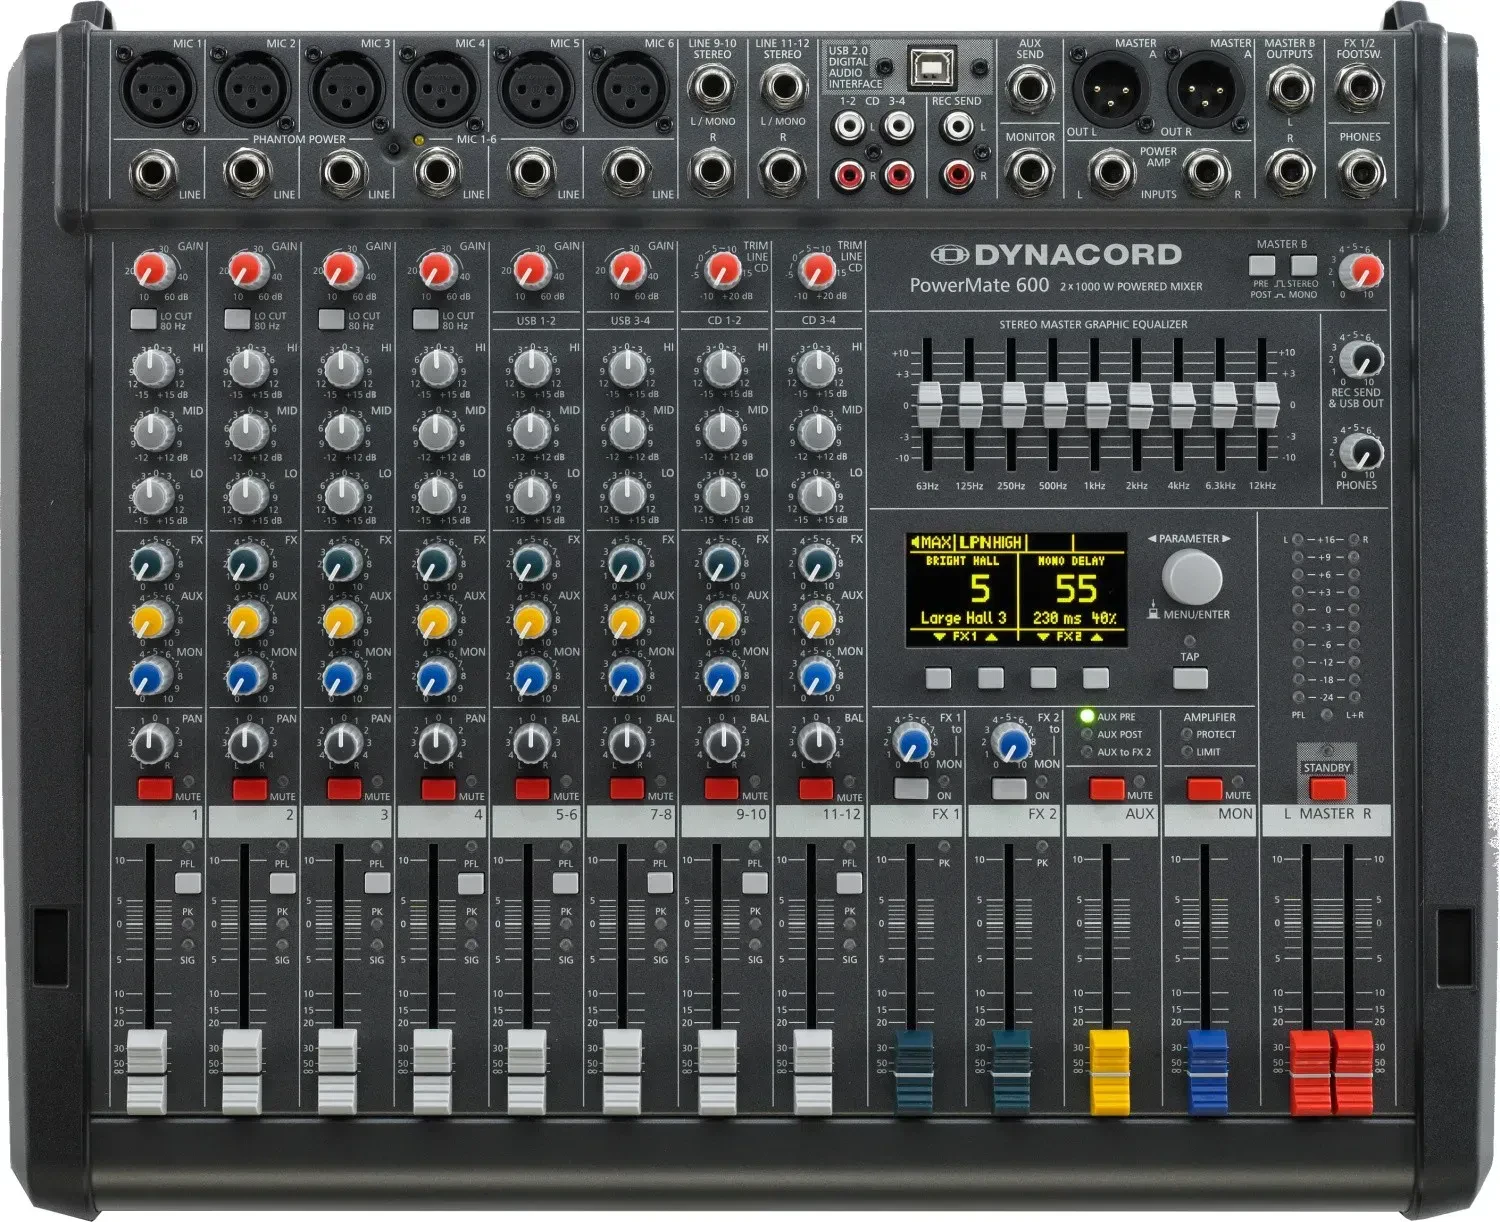Click the red GAIN knob on channel 4

(x=436, y=270)
